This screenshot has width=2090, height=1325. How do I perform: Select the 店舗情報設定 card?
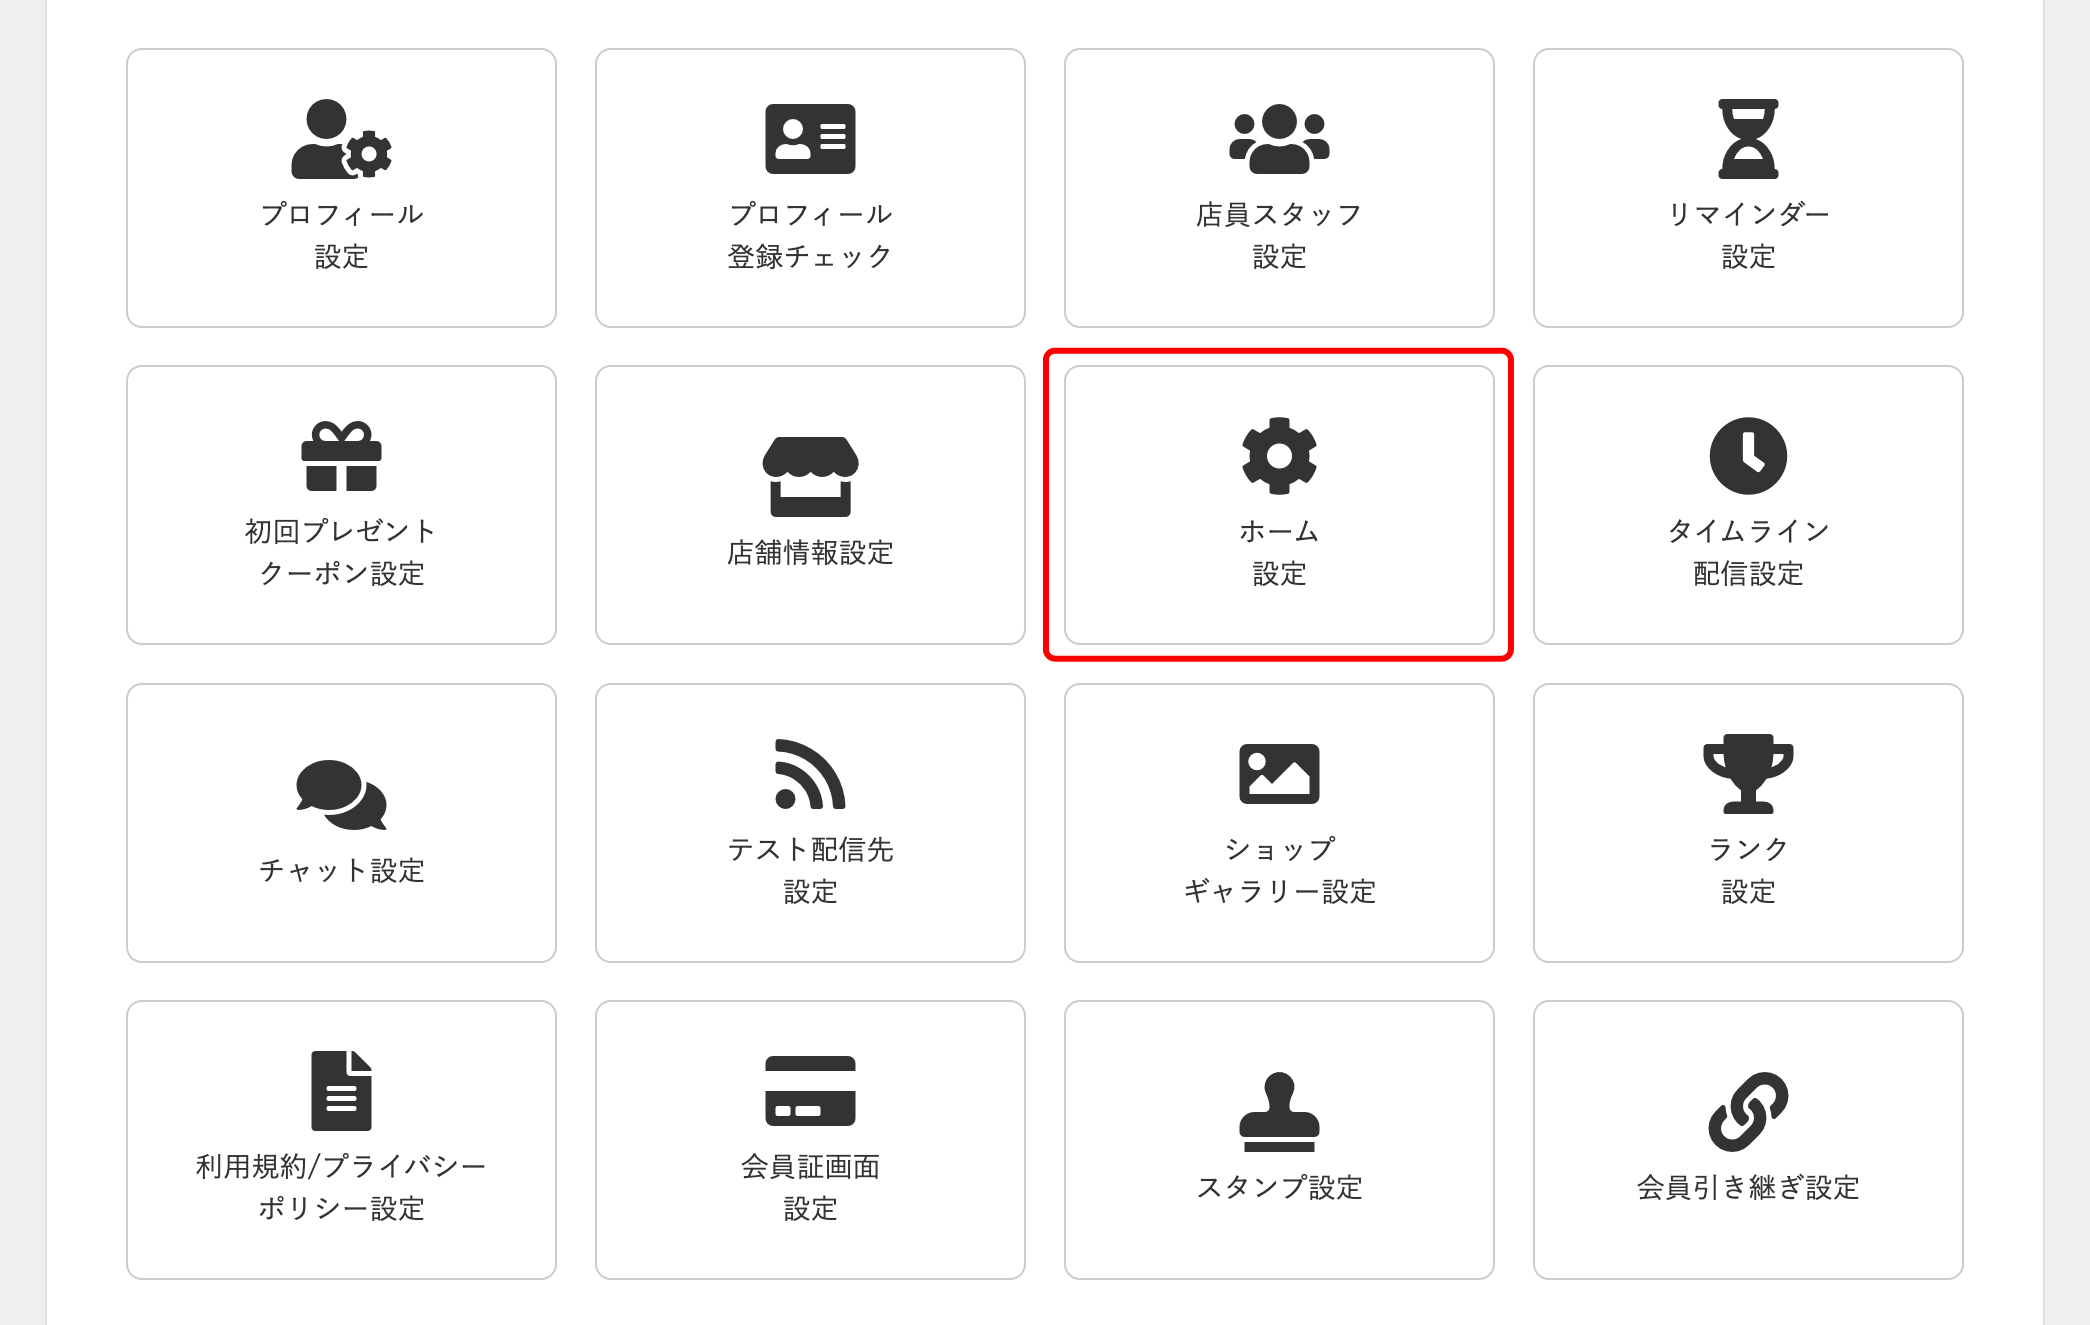pyautogui.click(x=810, y=506)
